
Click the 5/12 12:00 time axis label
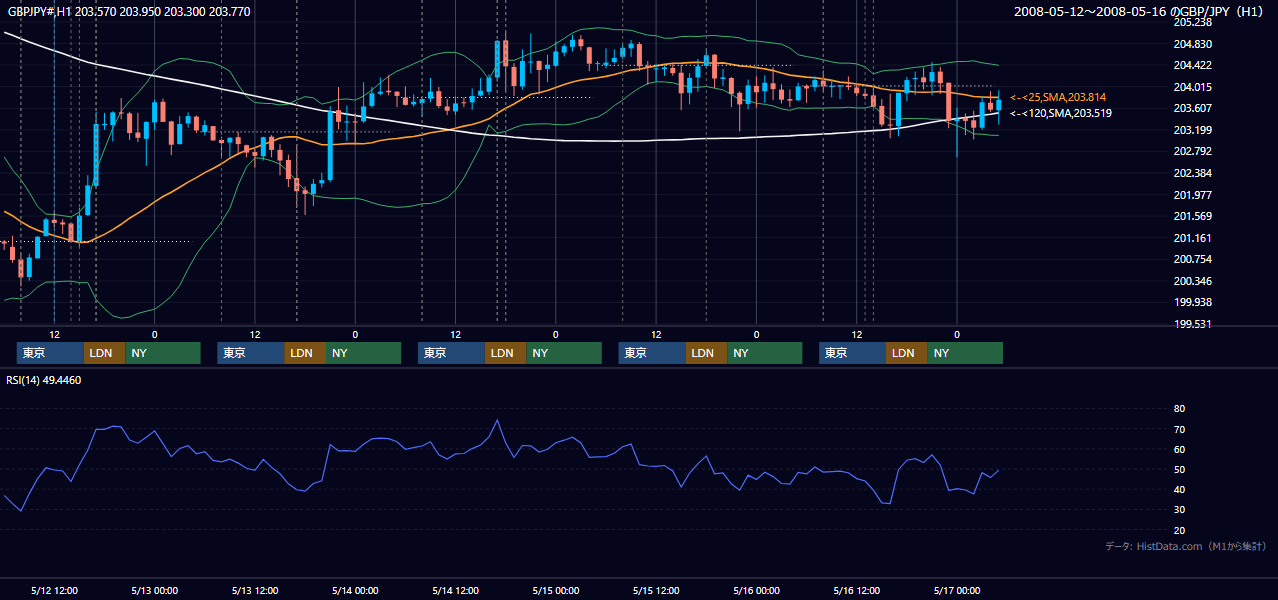pos(55,590)
